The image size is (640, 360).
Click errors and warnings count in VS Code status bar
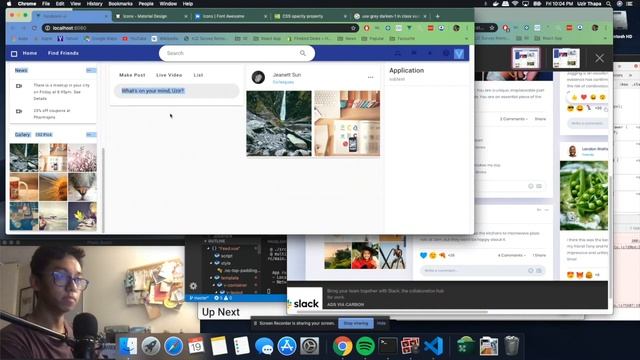pos(223,298)
